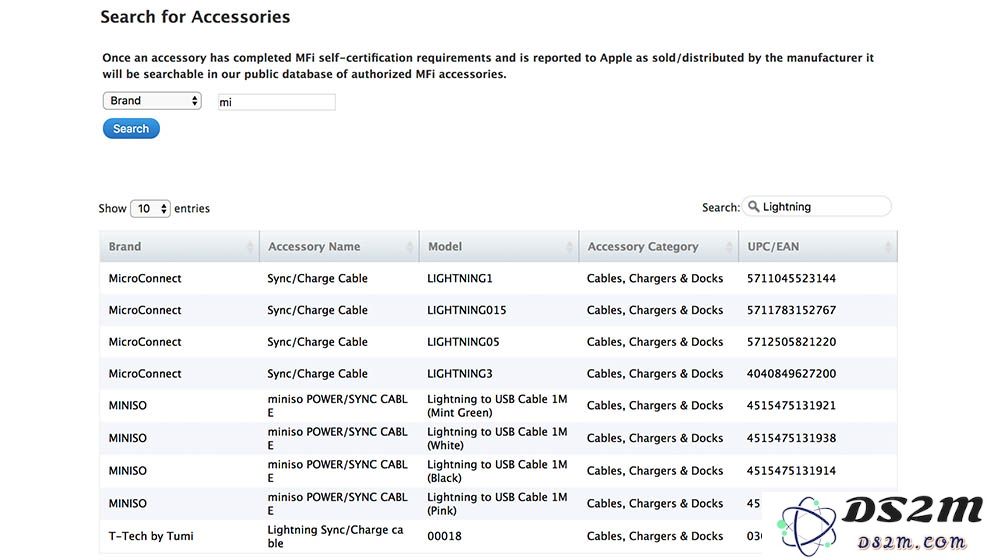This screenshot has height=560, width=1000.
Task: Click brand cell "T-Tech by Tumi"
Action: point(151,536)
